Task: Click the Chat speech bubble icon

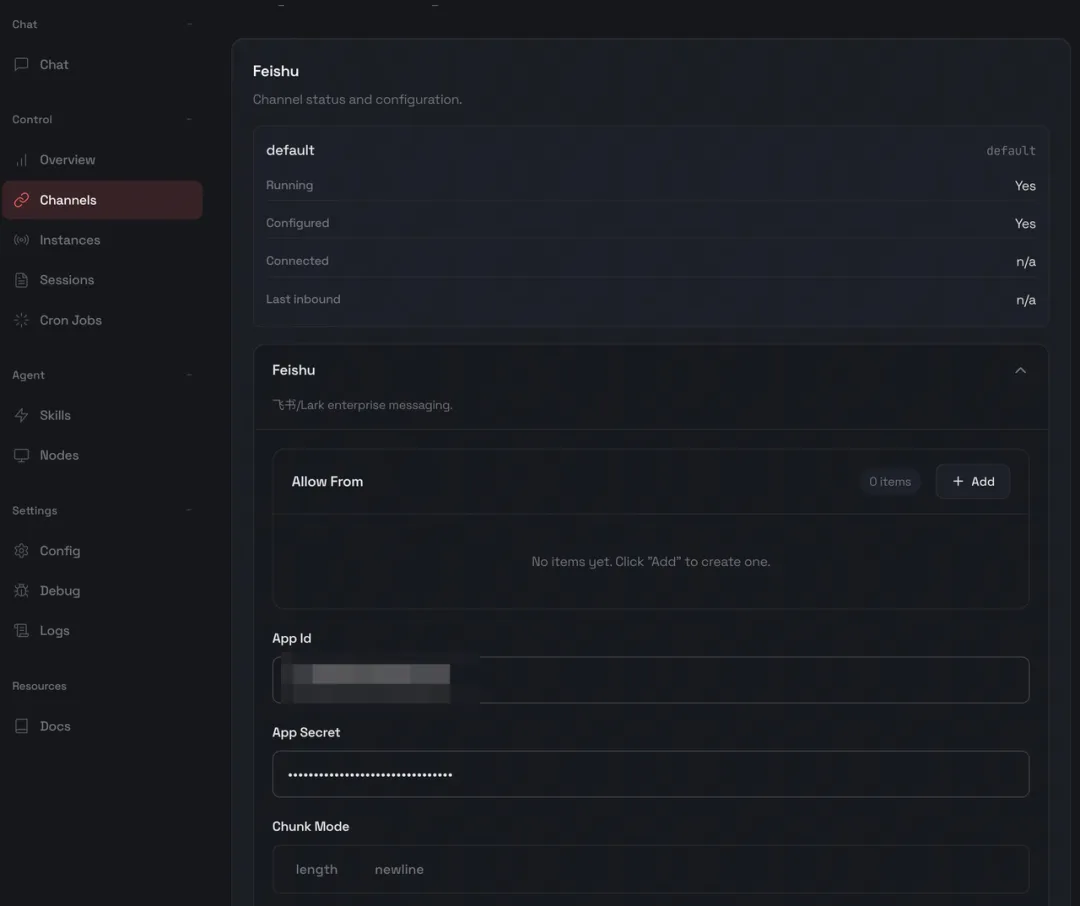Action: 21,64
